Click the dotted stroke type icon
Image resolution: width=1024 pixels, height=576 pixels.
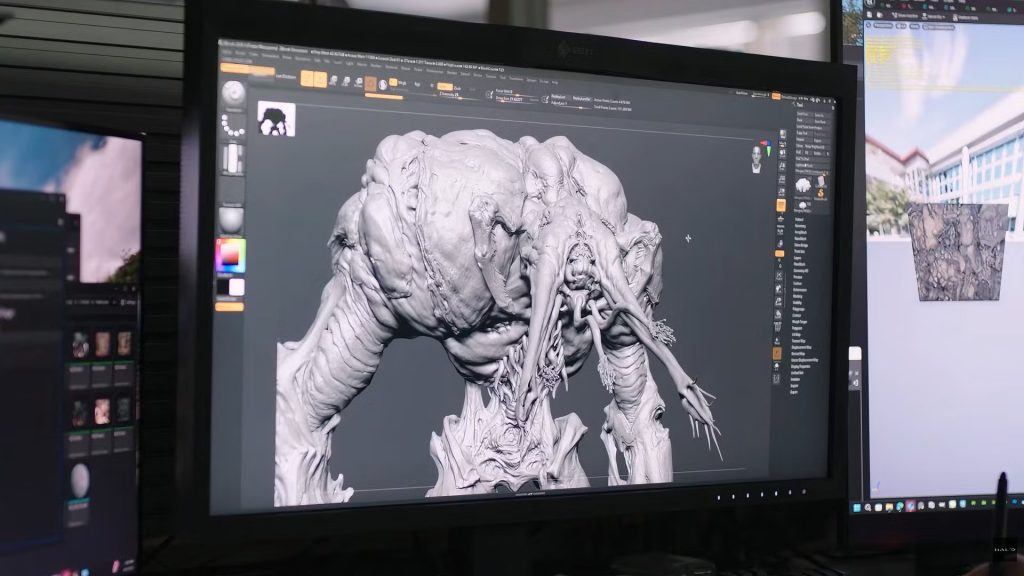coord(233,126)
